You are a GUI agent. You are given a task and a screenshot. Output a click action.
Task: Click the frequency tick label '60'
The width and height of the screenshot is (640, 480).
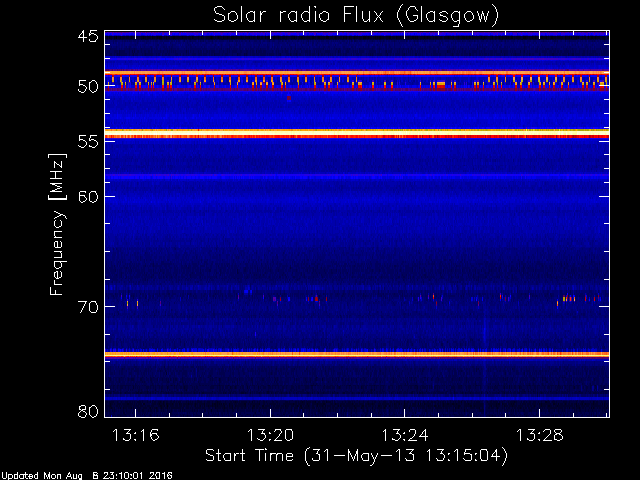(x=88, y=196)
